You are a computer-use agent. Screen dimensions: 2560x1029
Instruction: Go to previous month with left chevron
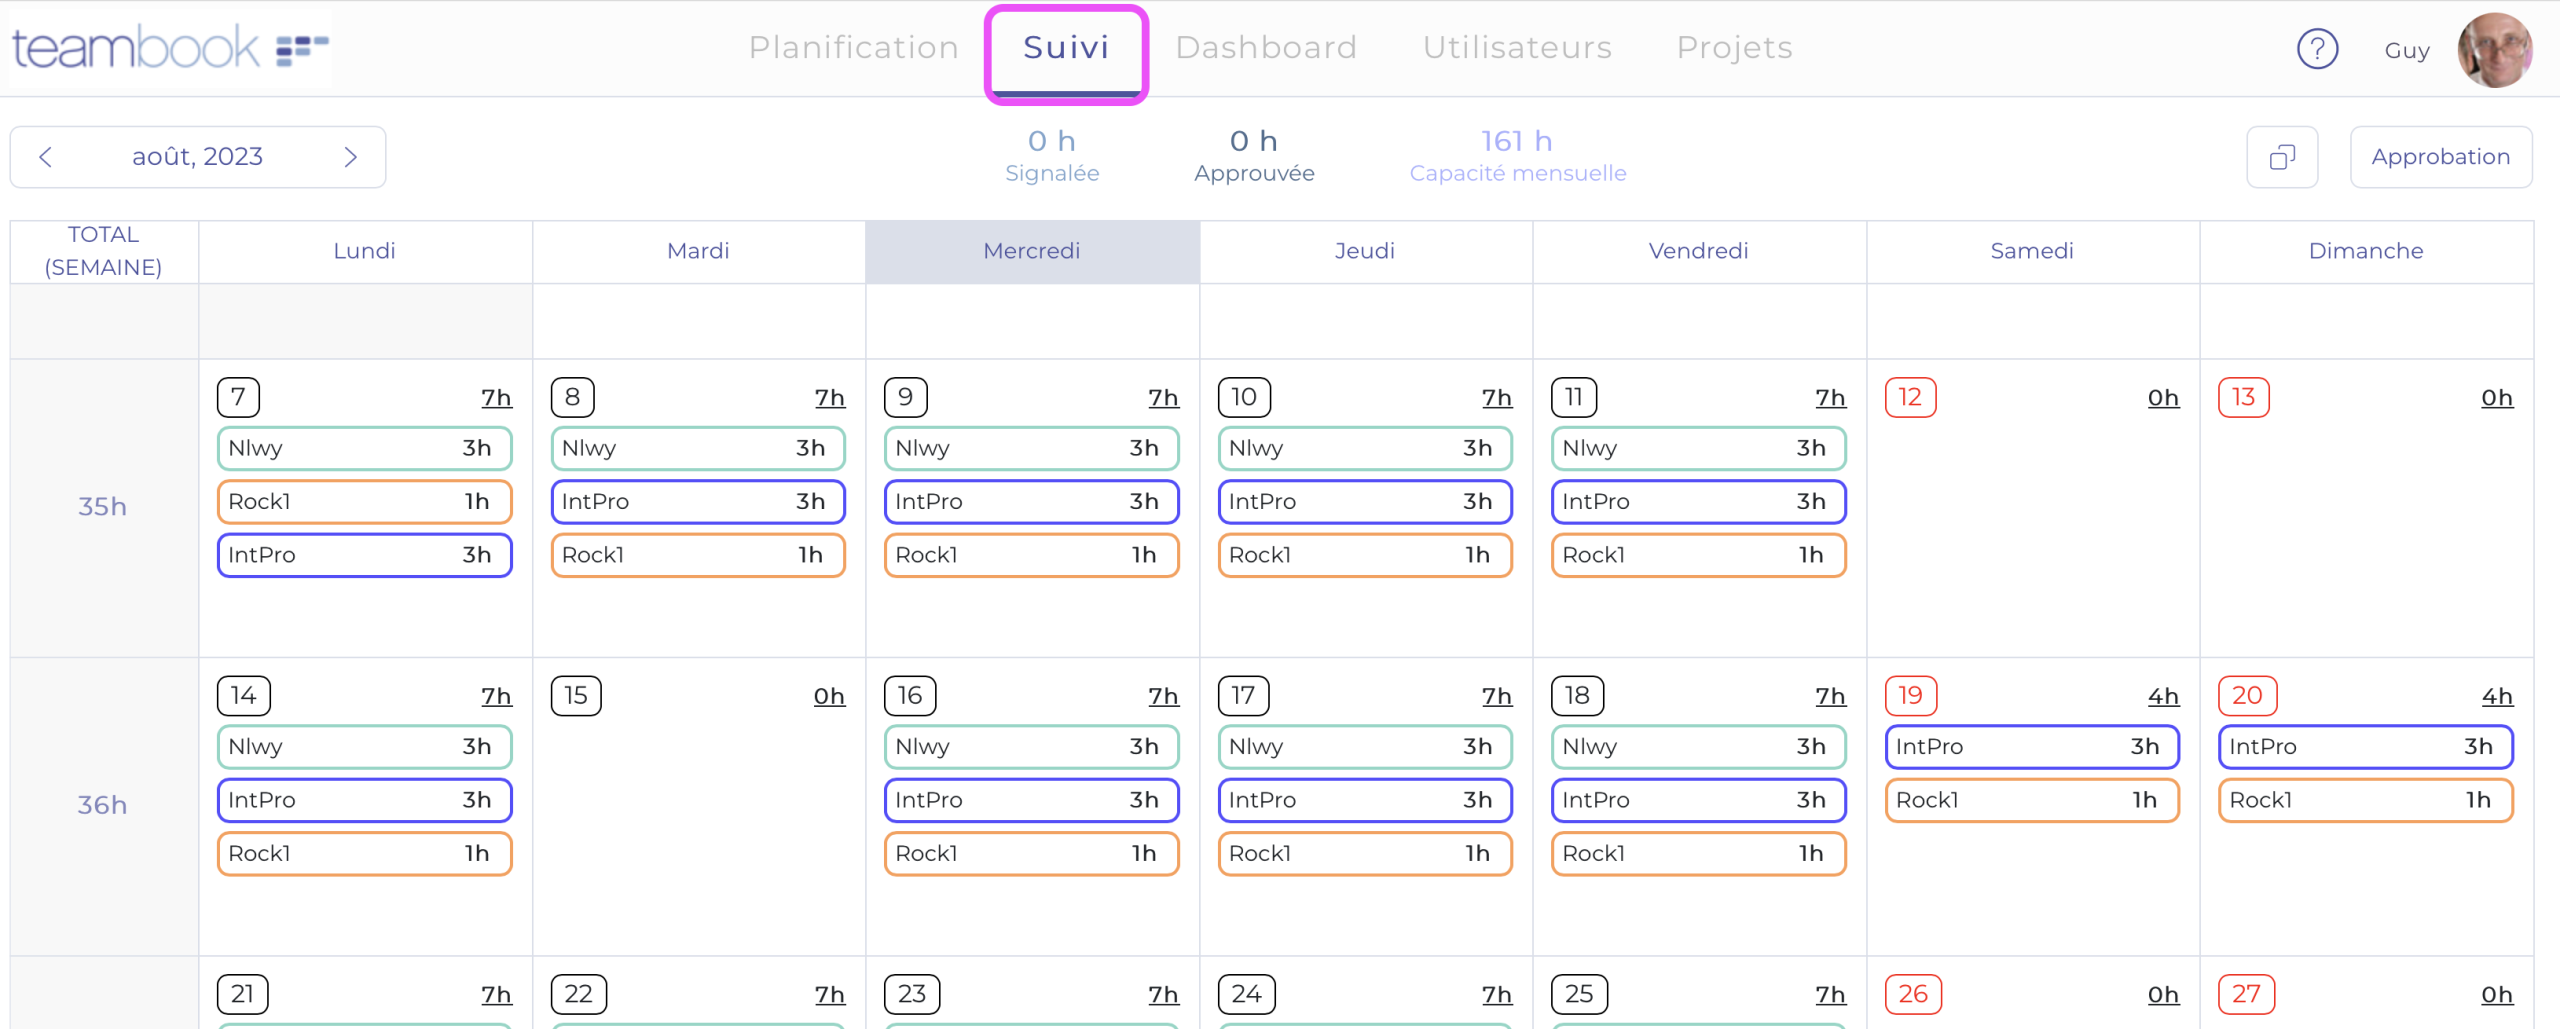(46, 156)
